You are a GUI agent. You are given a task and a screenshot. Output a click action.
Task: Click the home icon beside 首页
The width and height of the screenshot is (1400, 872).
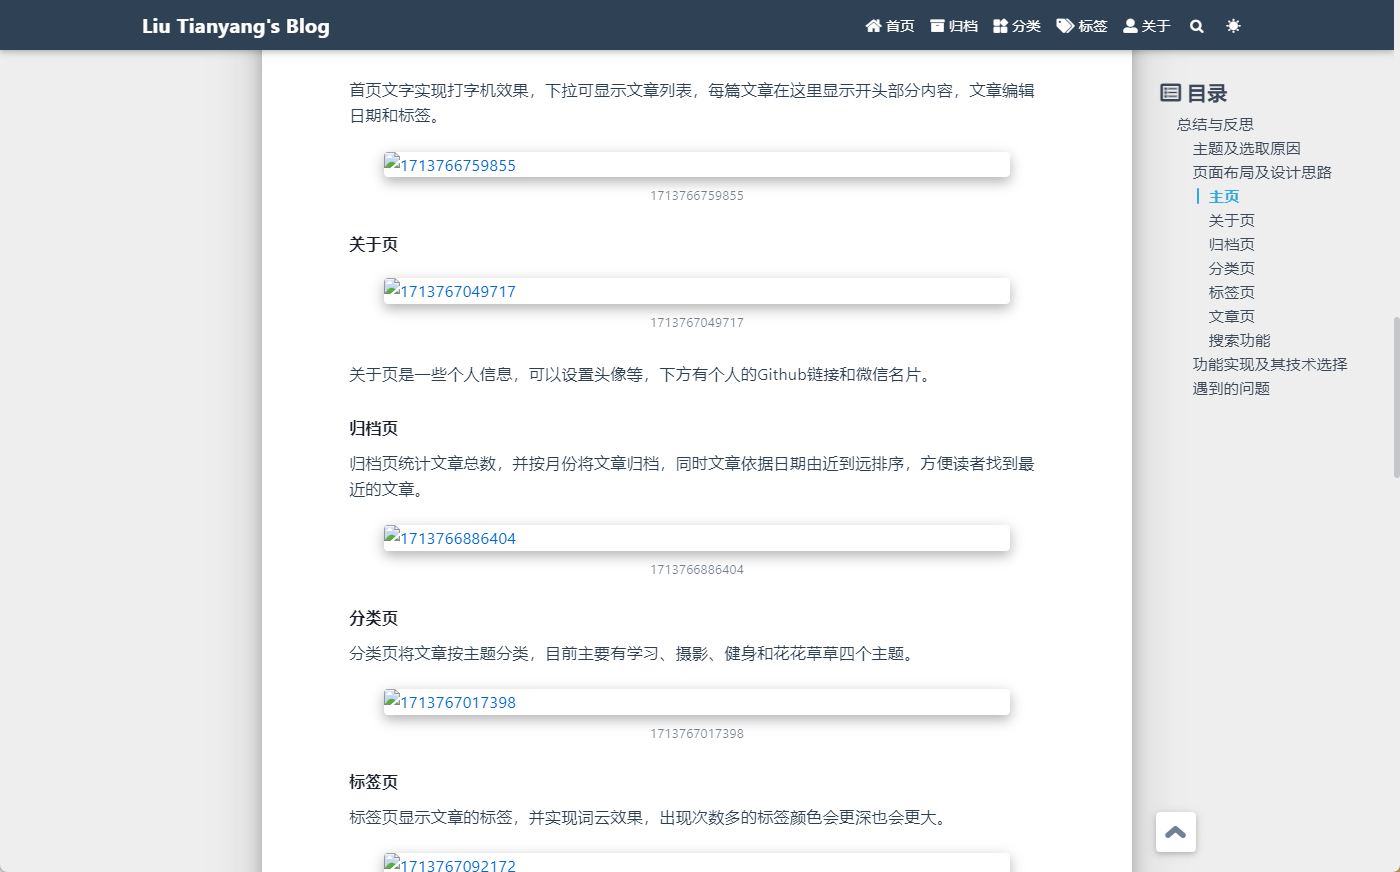tap(873, 26)
